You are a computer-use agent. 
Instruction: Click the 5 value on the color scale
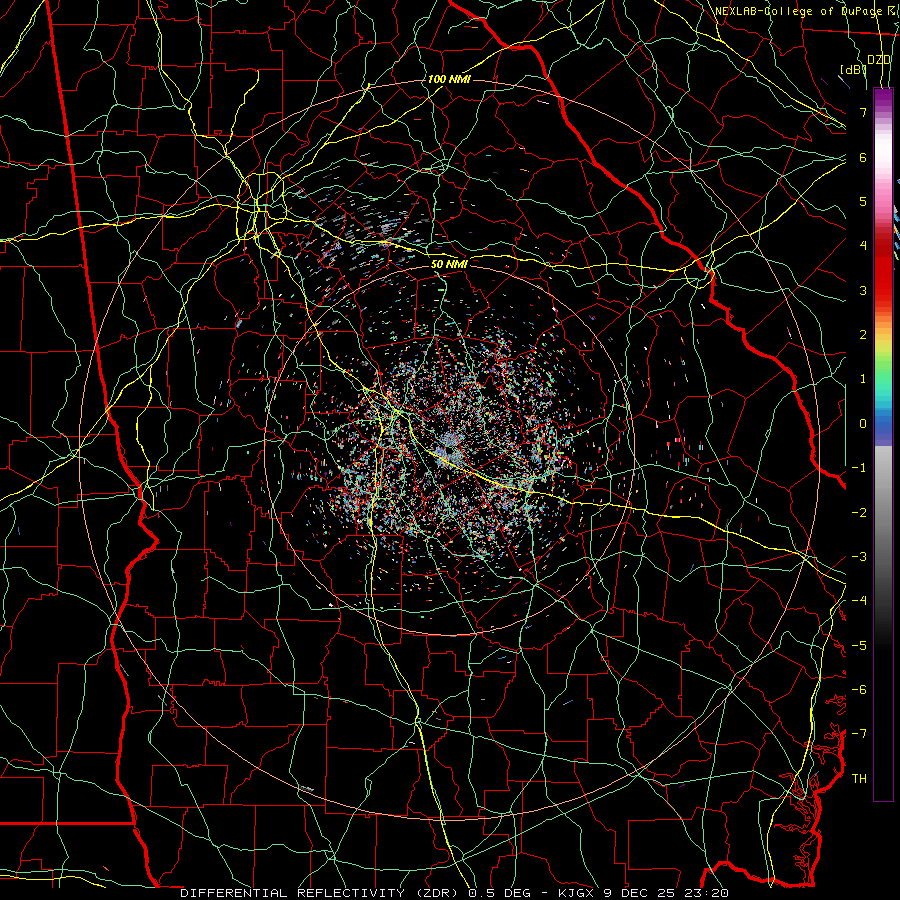click(x=863, y=201)
